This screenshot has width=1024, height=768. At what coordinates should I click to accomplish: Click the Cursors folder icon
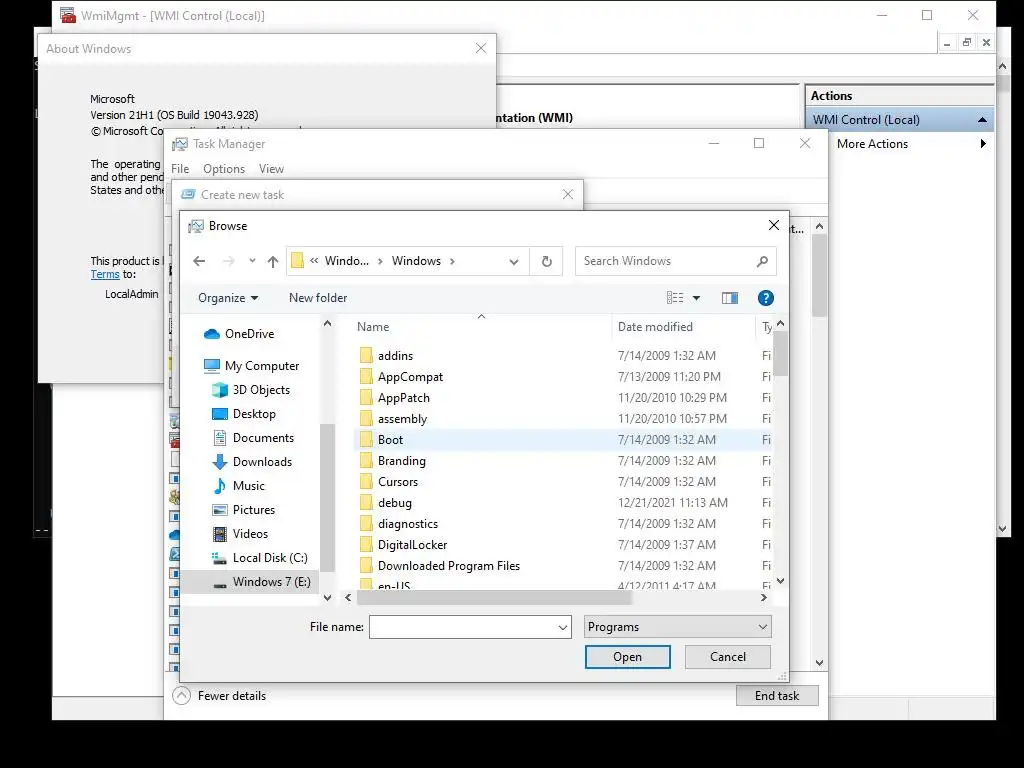[366, 482]
